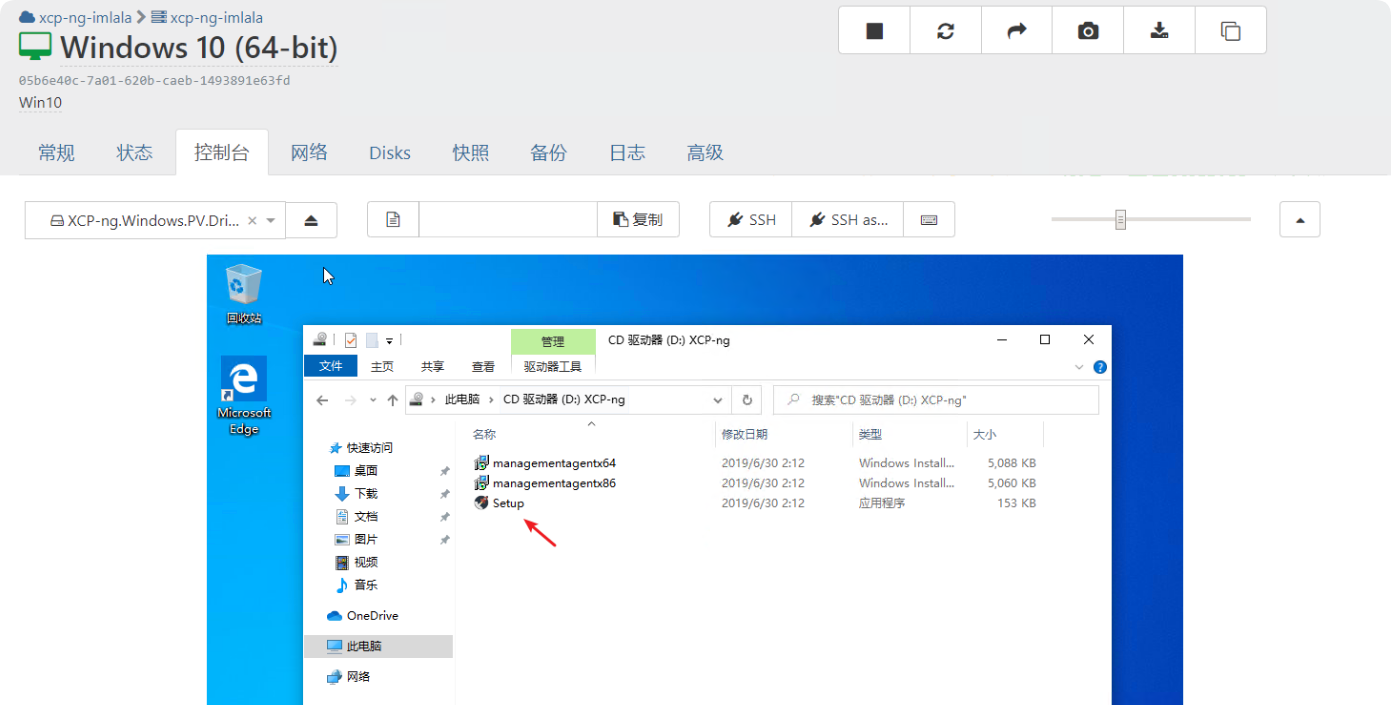Open OneDrive in the navigation pane
Screen dimensions: 1391x705
(x=363, y=616)
